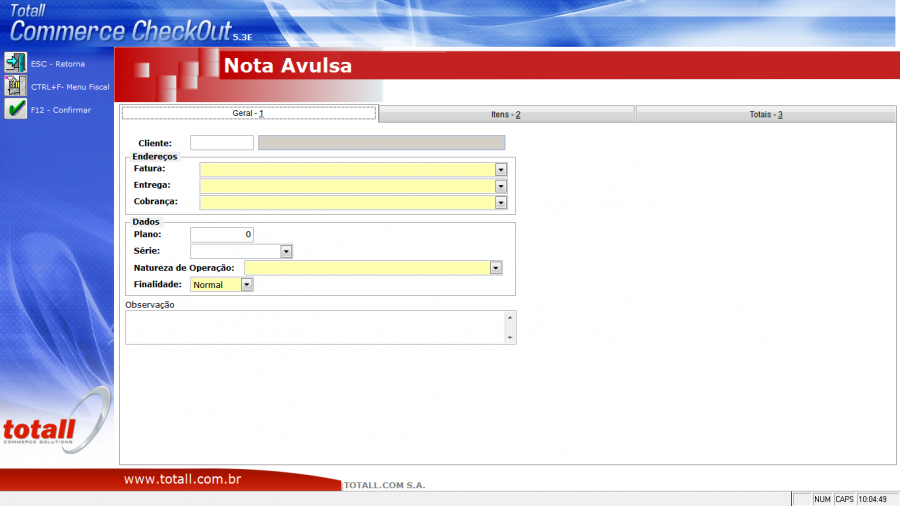Select the Geral tab
This screenshot has height=506, width=900.
(248, 114)
